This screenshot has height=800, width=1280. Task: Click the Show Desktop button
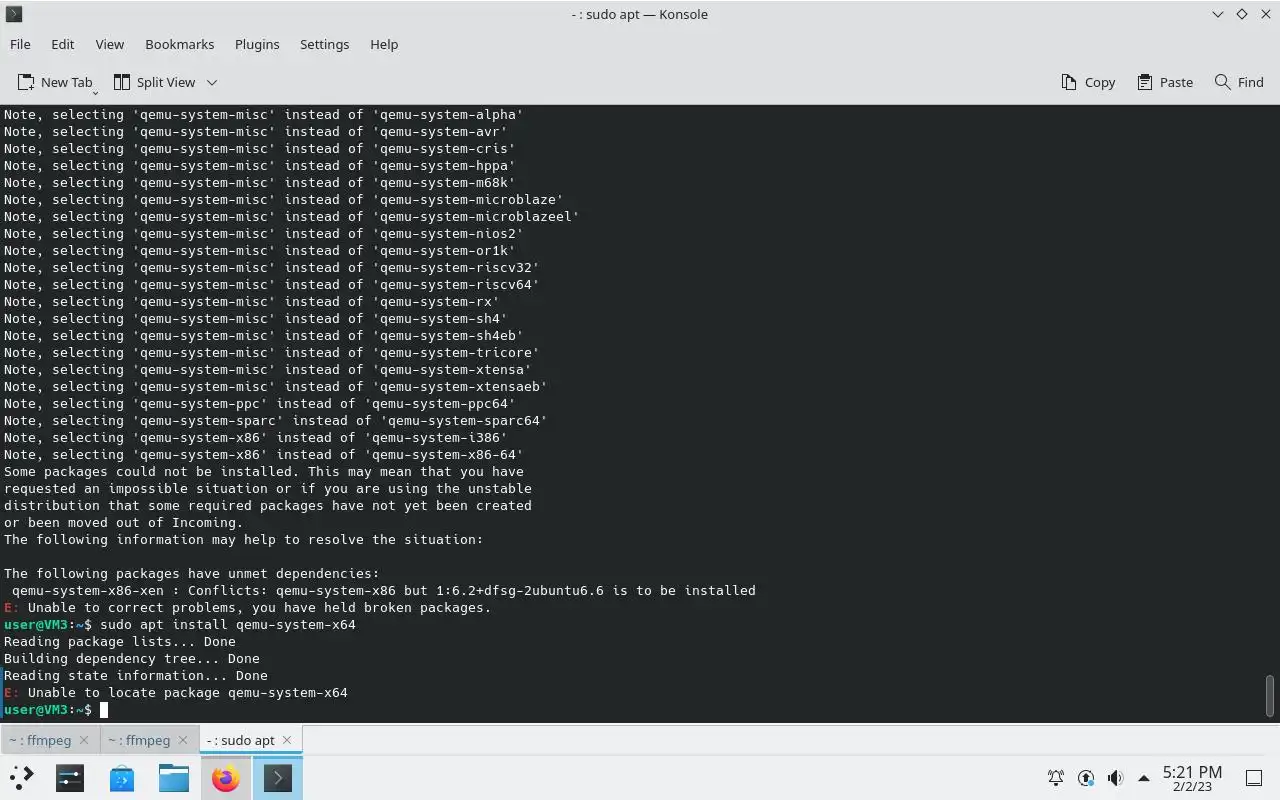pos(1254,777)
